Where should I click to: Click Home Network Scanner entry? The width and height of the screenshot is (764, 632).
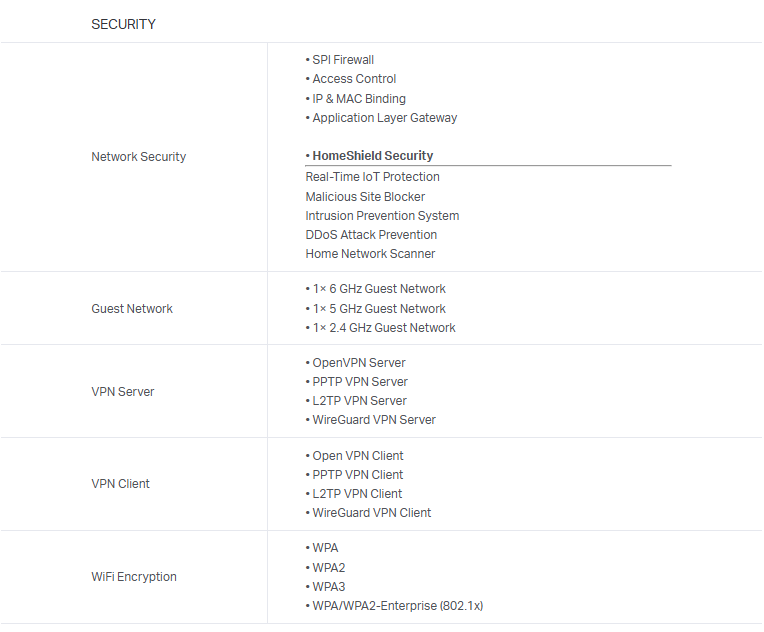point(370,254)
